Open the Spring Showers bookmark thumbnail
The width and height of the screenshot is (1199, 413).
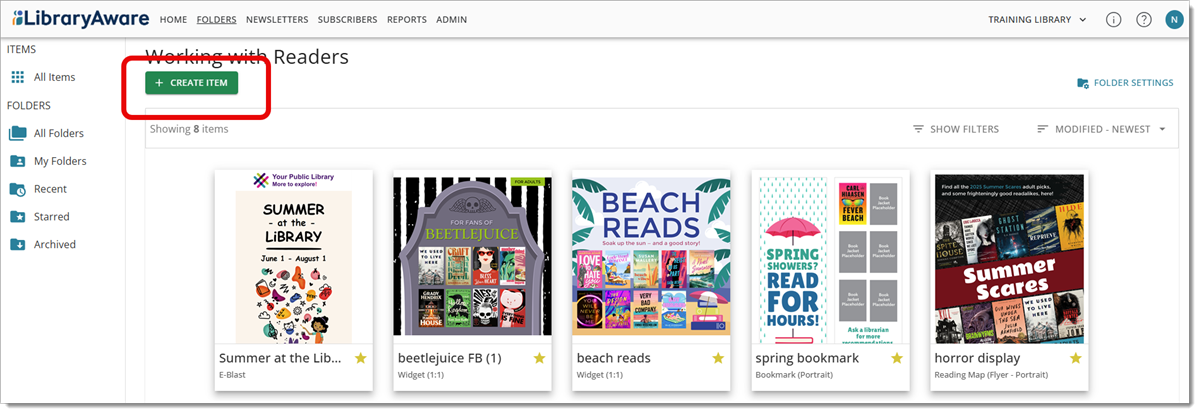[830, 256]
